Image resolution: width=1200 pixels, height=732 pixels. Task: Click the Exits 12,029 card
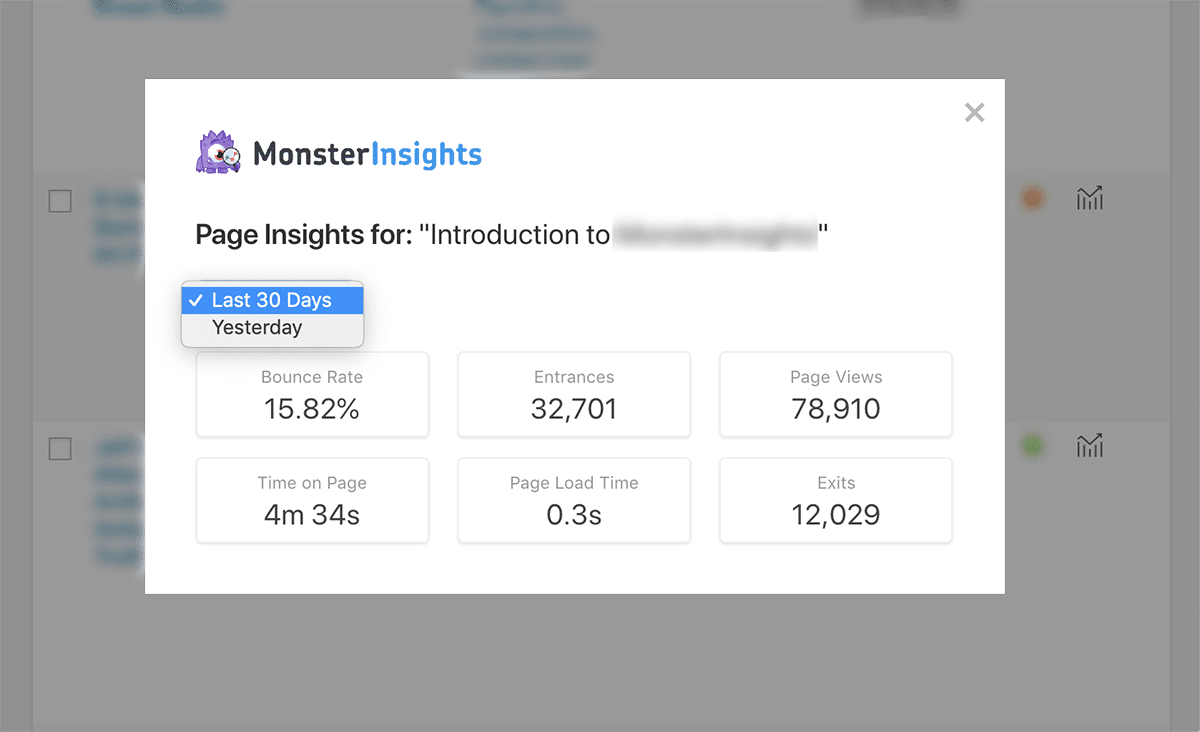pyautogui.click(x=836, y=500)
